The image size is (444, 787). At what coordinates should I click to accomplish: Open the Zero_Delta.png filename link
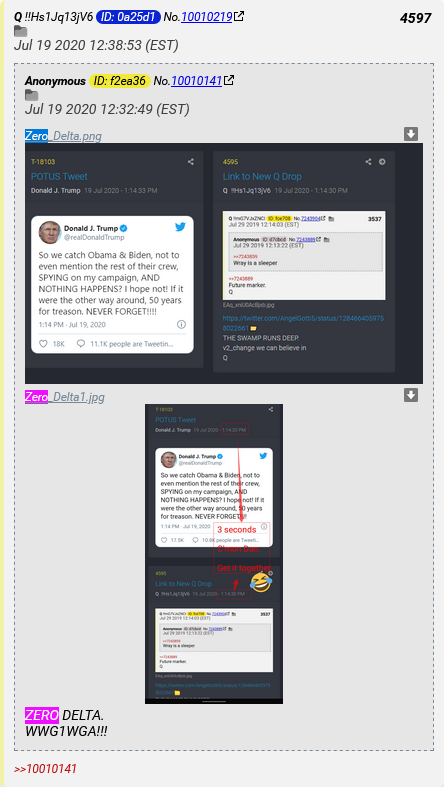tap(63, 136)
